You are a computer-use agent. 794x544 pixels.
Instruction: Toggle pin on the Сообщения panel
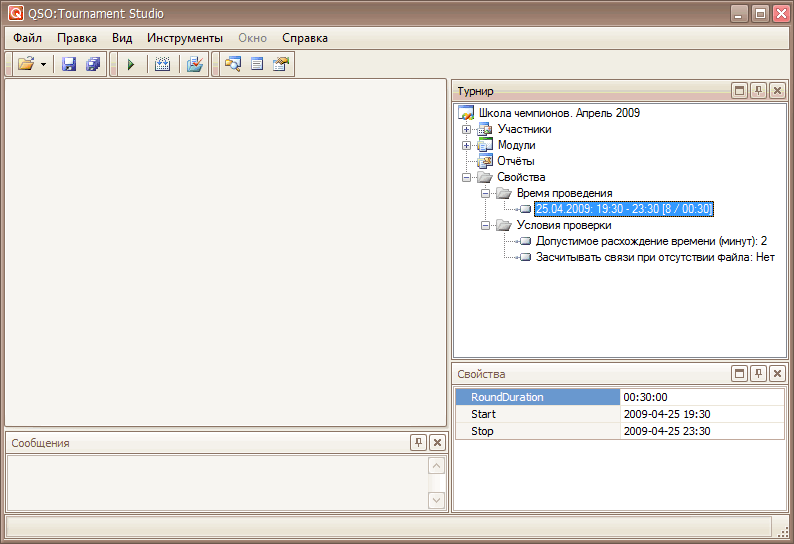[418, 442]
